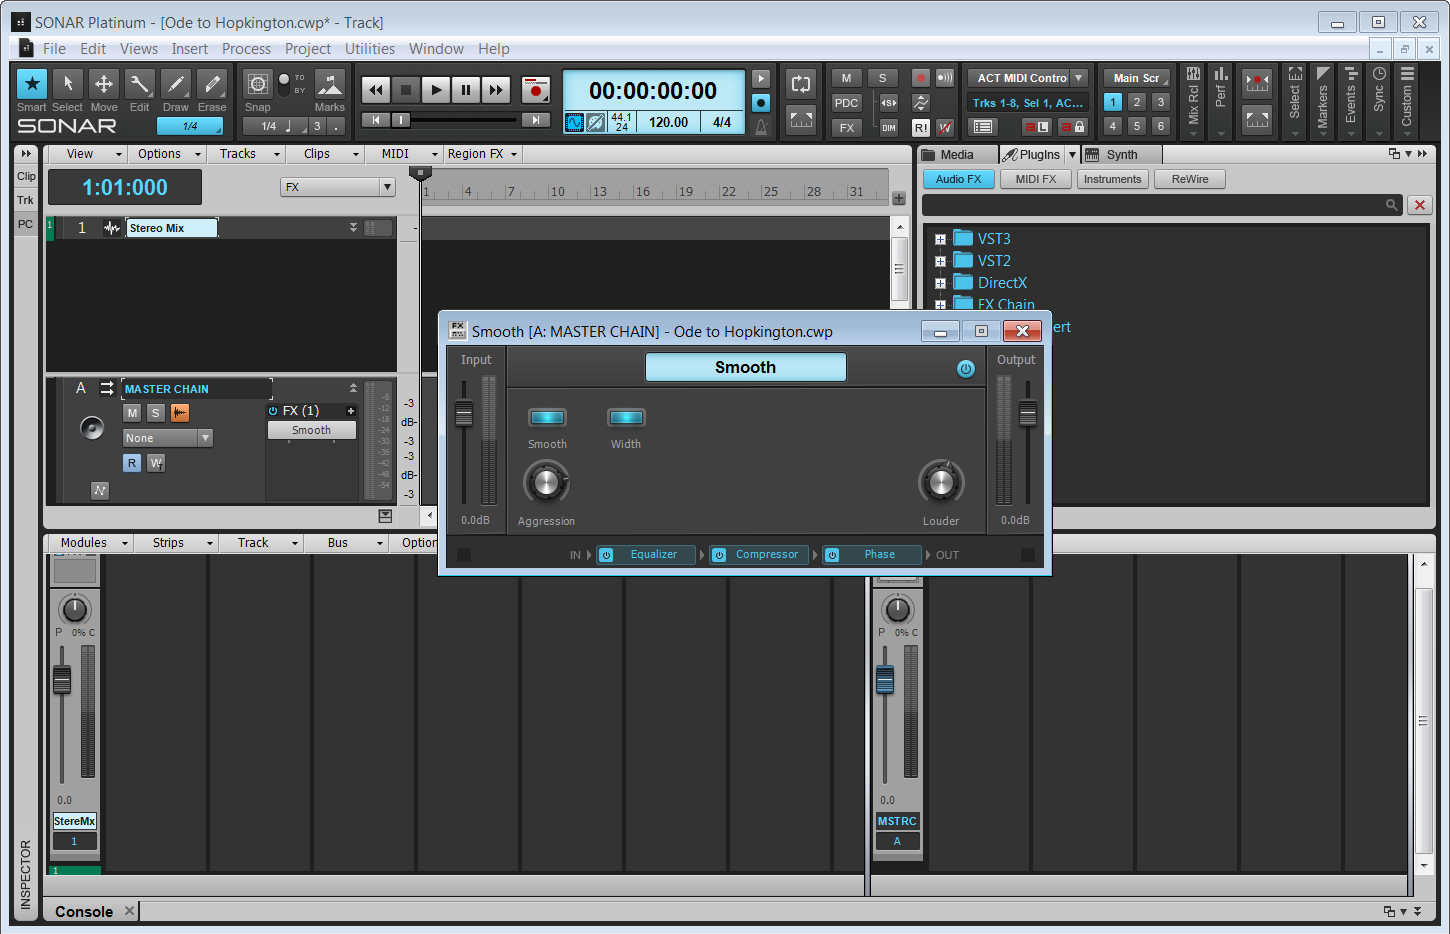The height and width of the screenshot is (934, 1450).
Task: Toggle global Mute M button
Action: pos(847,78)
